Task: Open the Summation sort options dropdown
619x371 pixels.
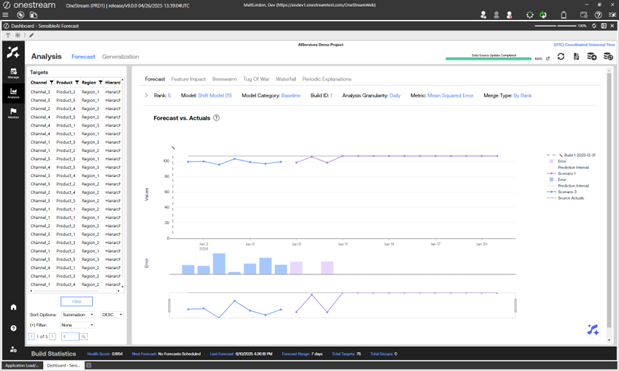Action: point(78,315)
